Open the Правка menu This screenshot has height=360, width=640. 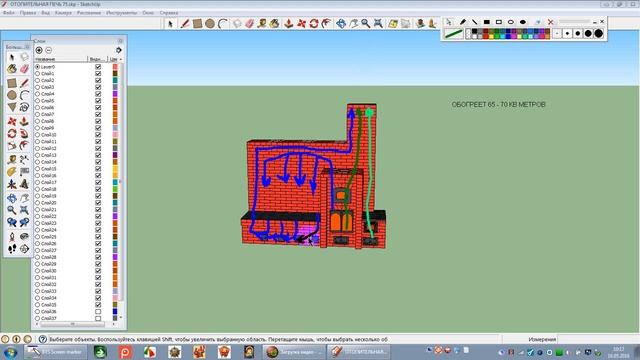pos(28,13)
